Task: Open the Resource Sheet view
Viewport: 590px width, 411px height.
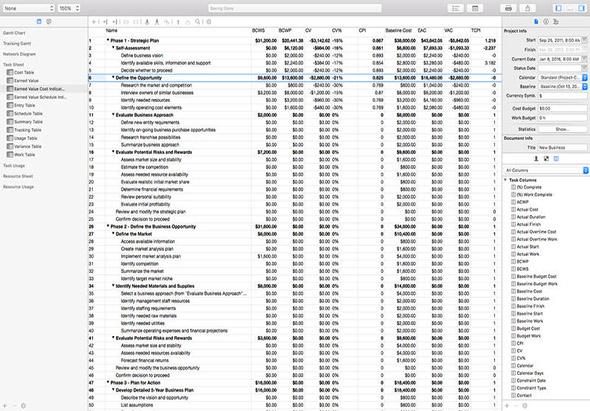Action: [x=18, y=176]
